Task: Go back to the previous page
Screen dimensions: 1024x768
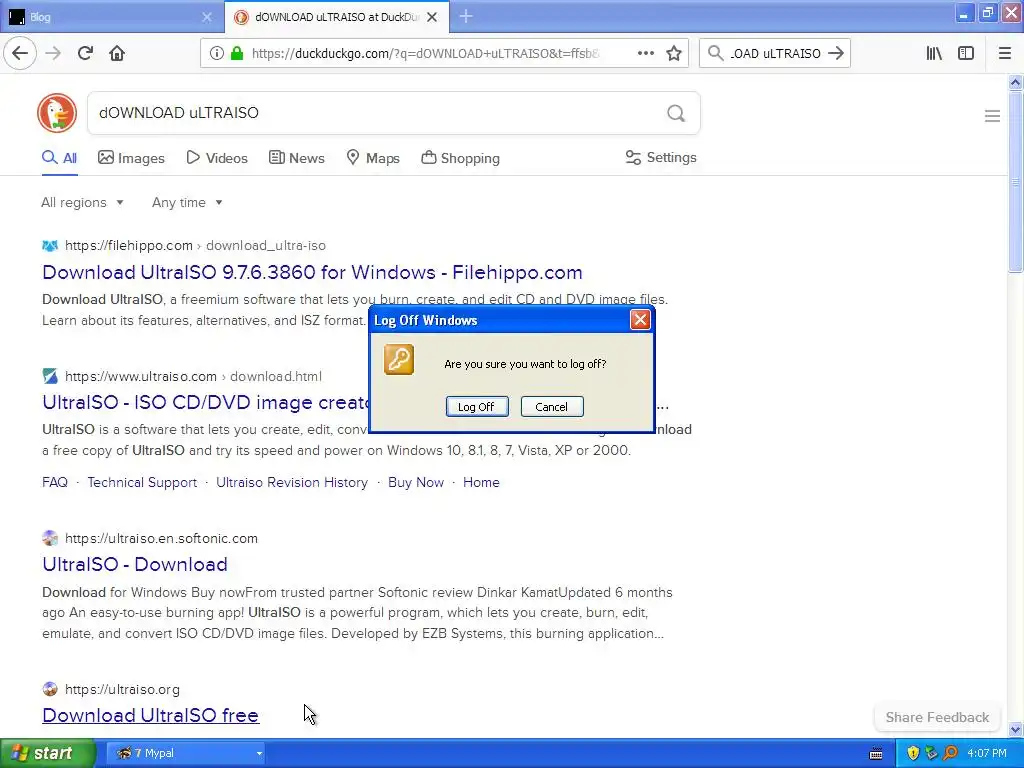Action: (20, 53)
